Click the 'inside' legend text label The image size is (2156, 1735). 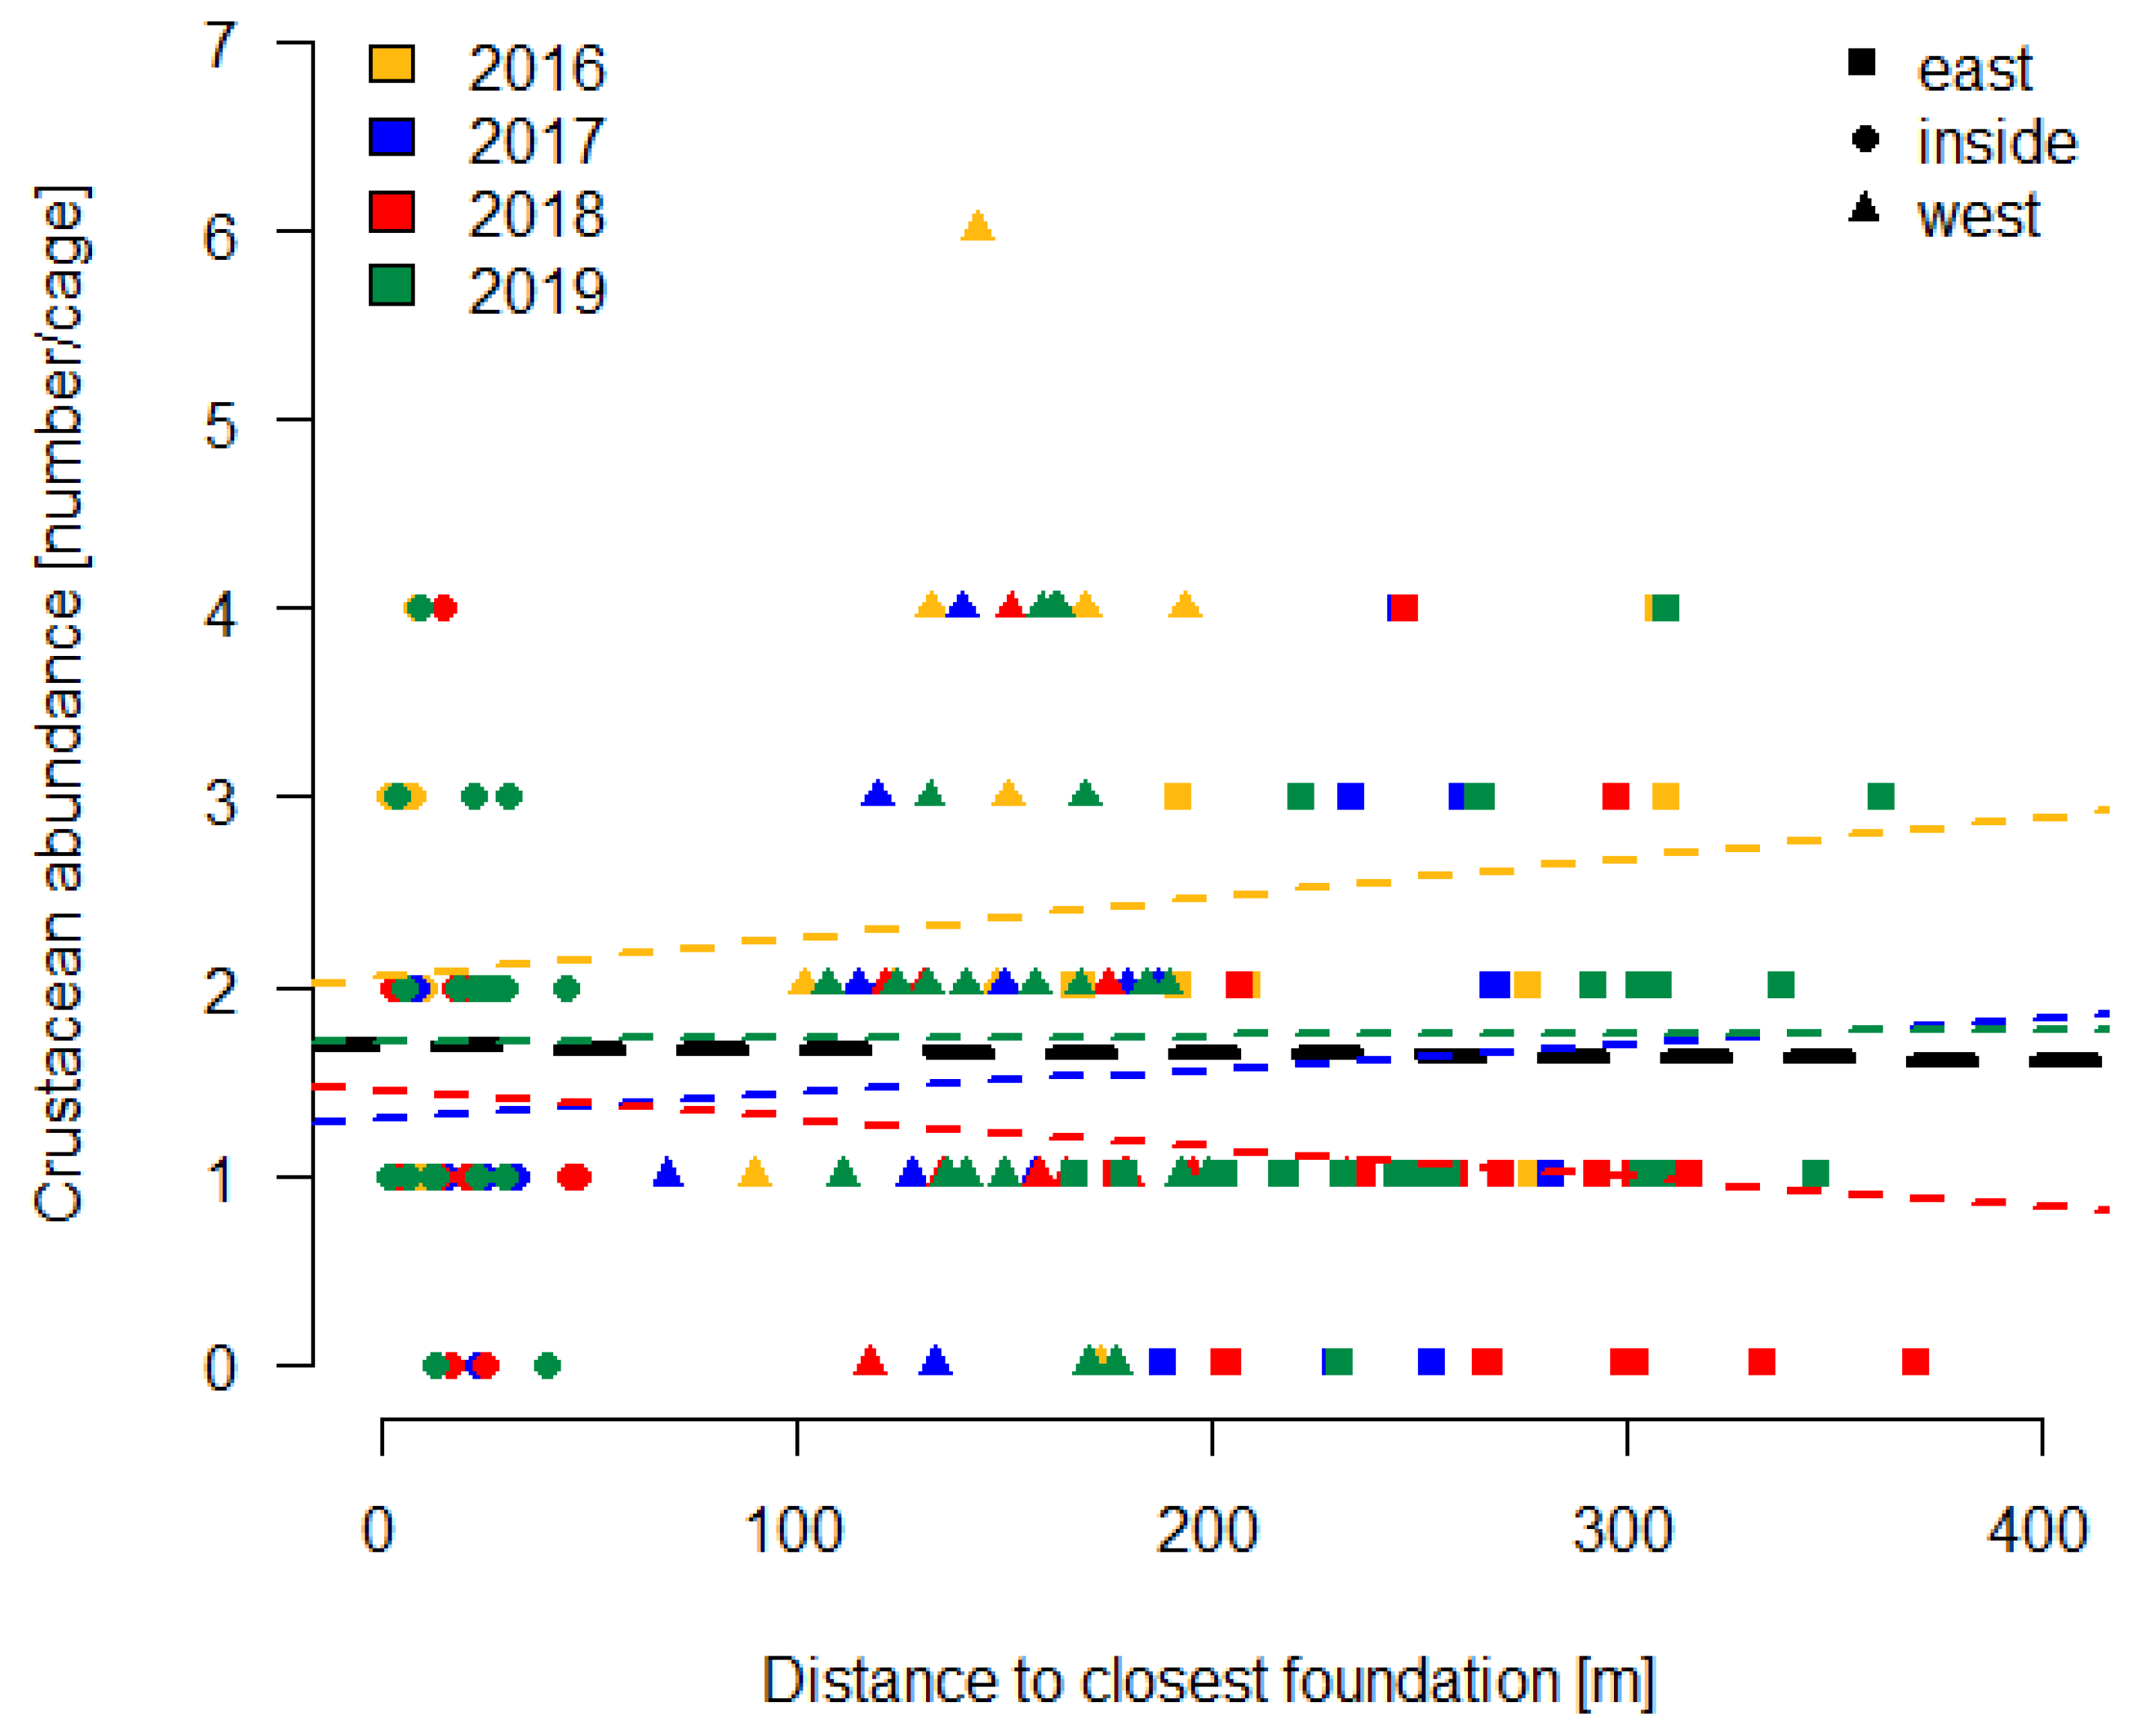click(x=1997, y=142)
